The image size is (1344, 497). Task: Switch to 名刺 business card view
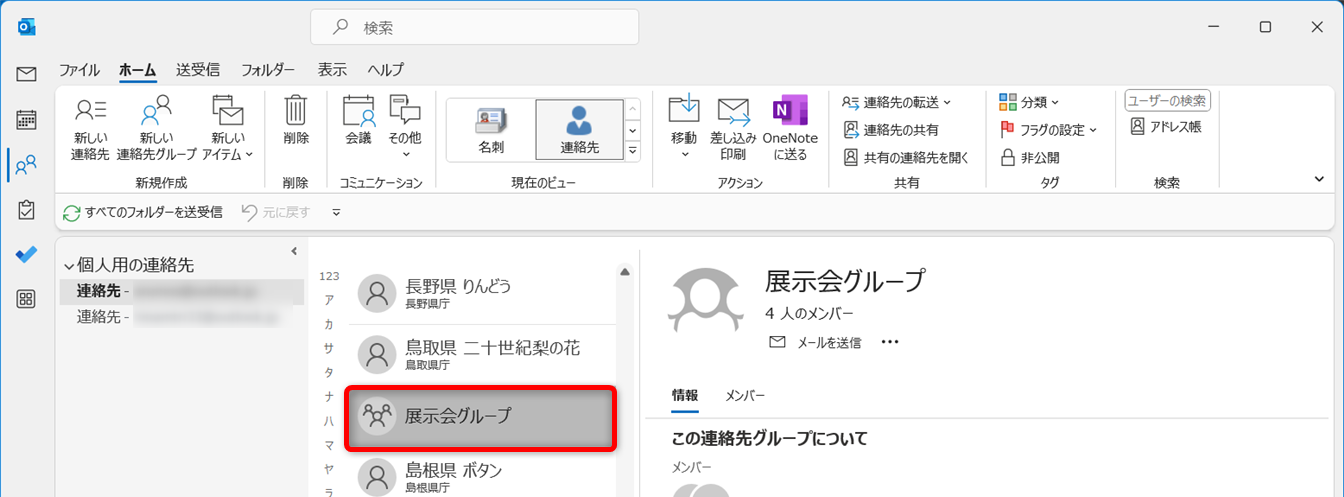pos(491,130)
